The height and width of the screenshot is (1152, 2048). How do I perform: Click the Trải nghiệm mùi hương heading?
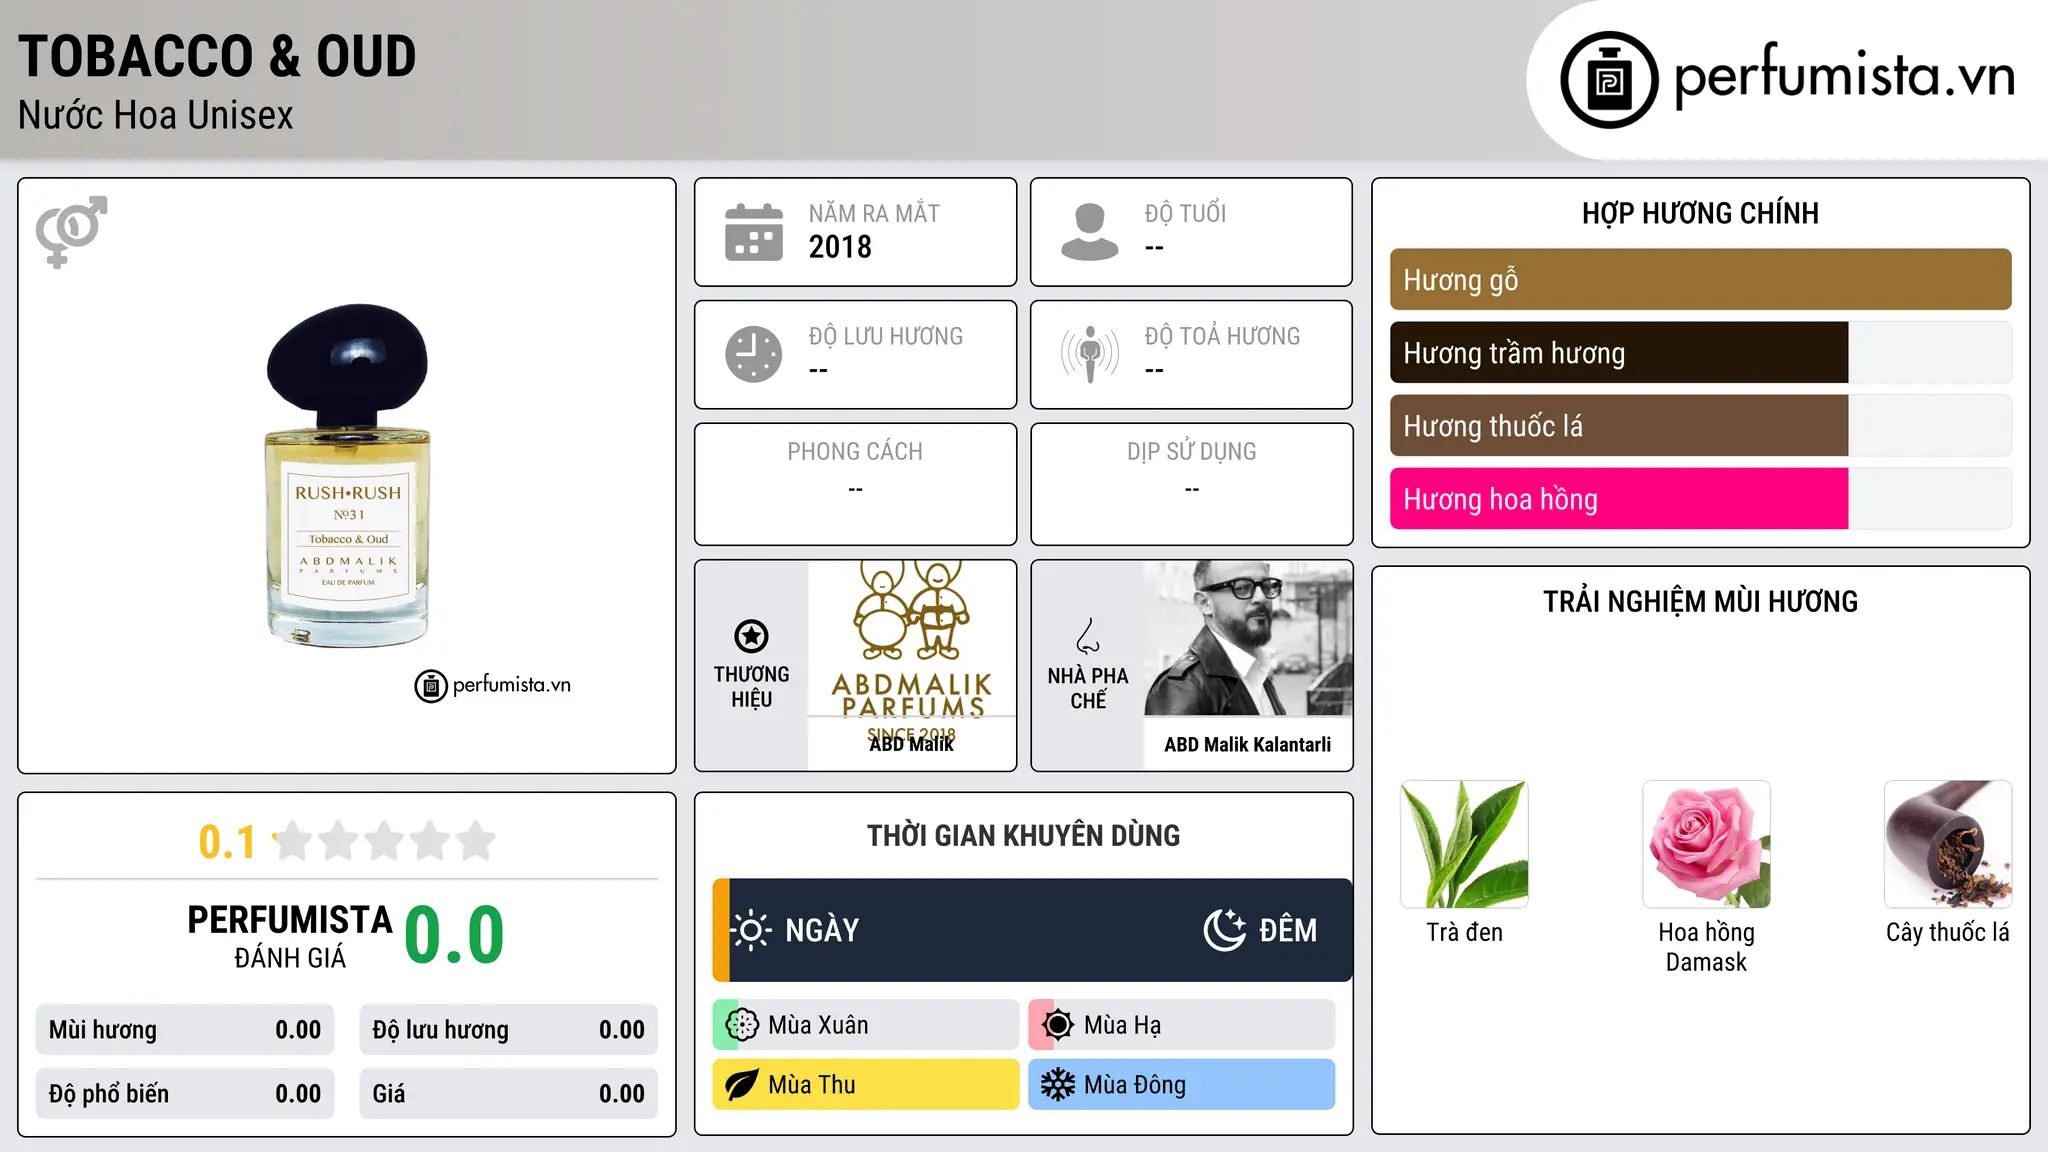(1701, 601)
